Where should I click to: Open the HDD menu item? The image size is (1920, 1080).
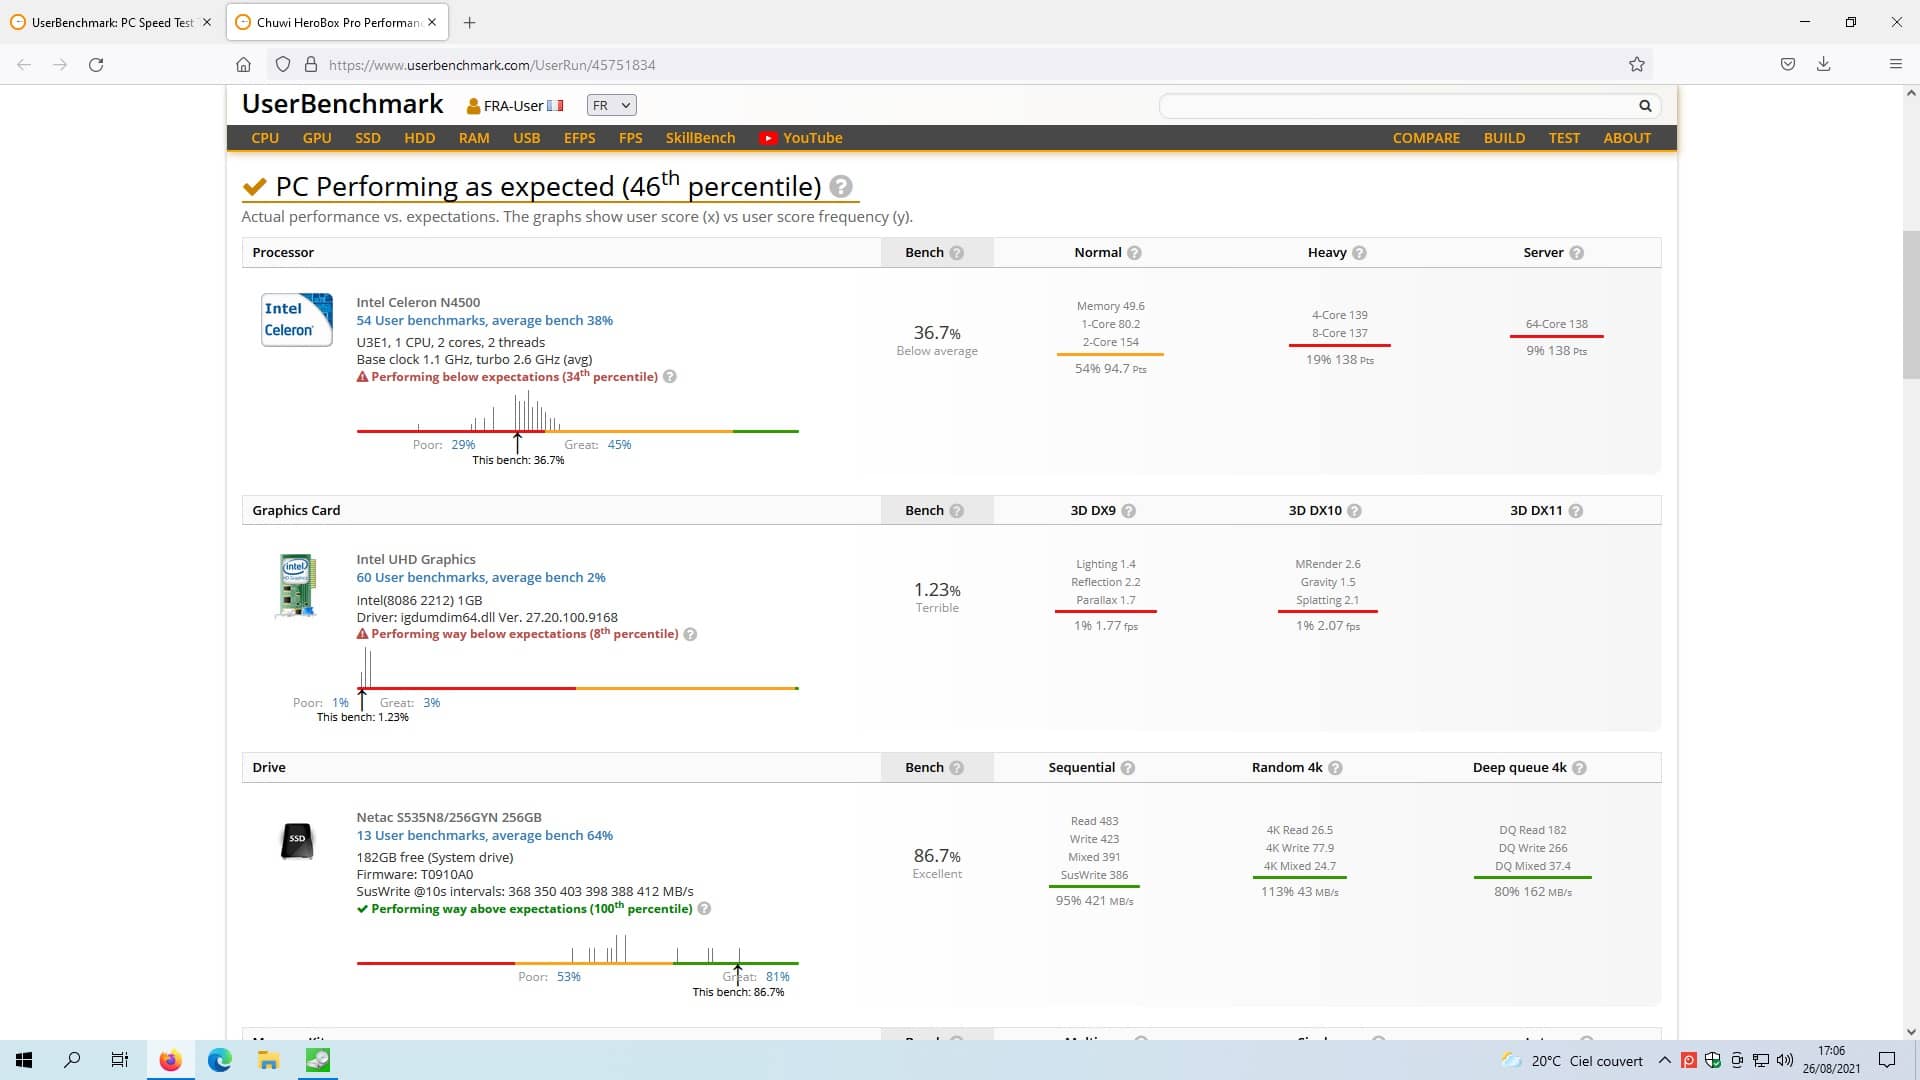(x=420, y=138)
